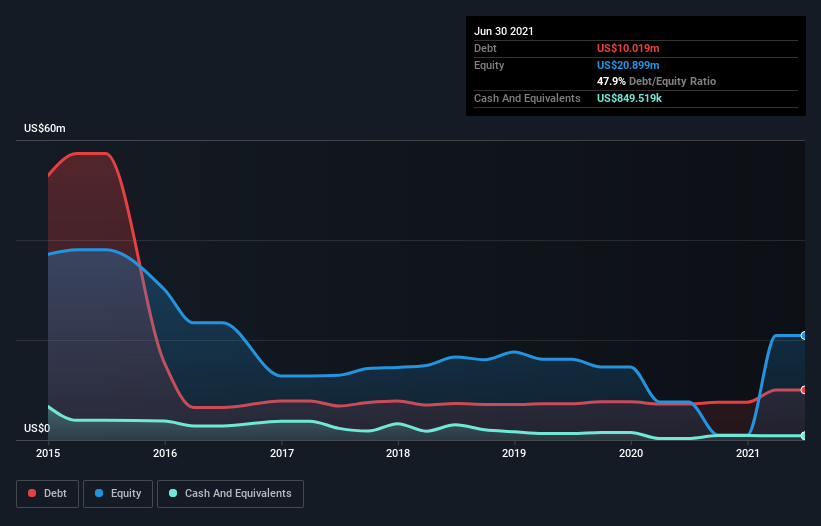Toggle the Equity legend button
The image size is (821, 526).
tap(118, 494)
